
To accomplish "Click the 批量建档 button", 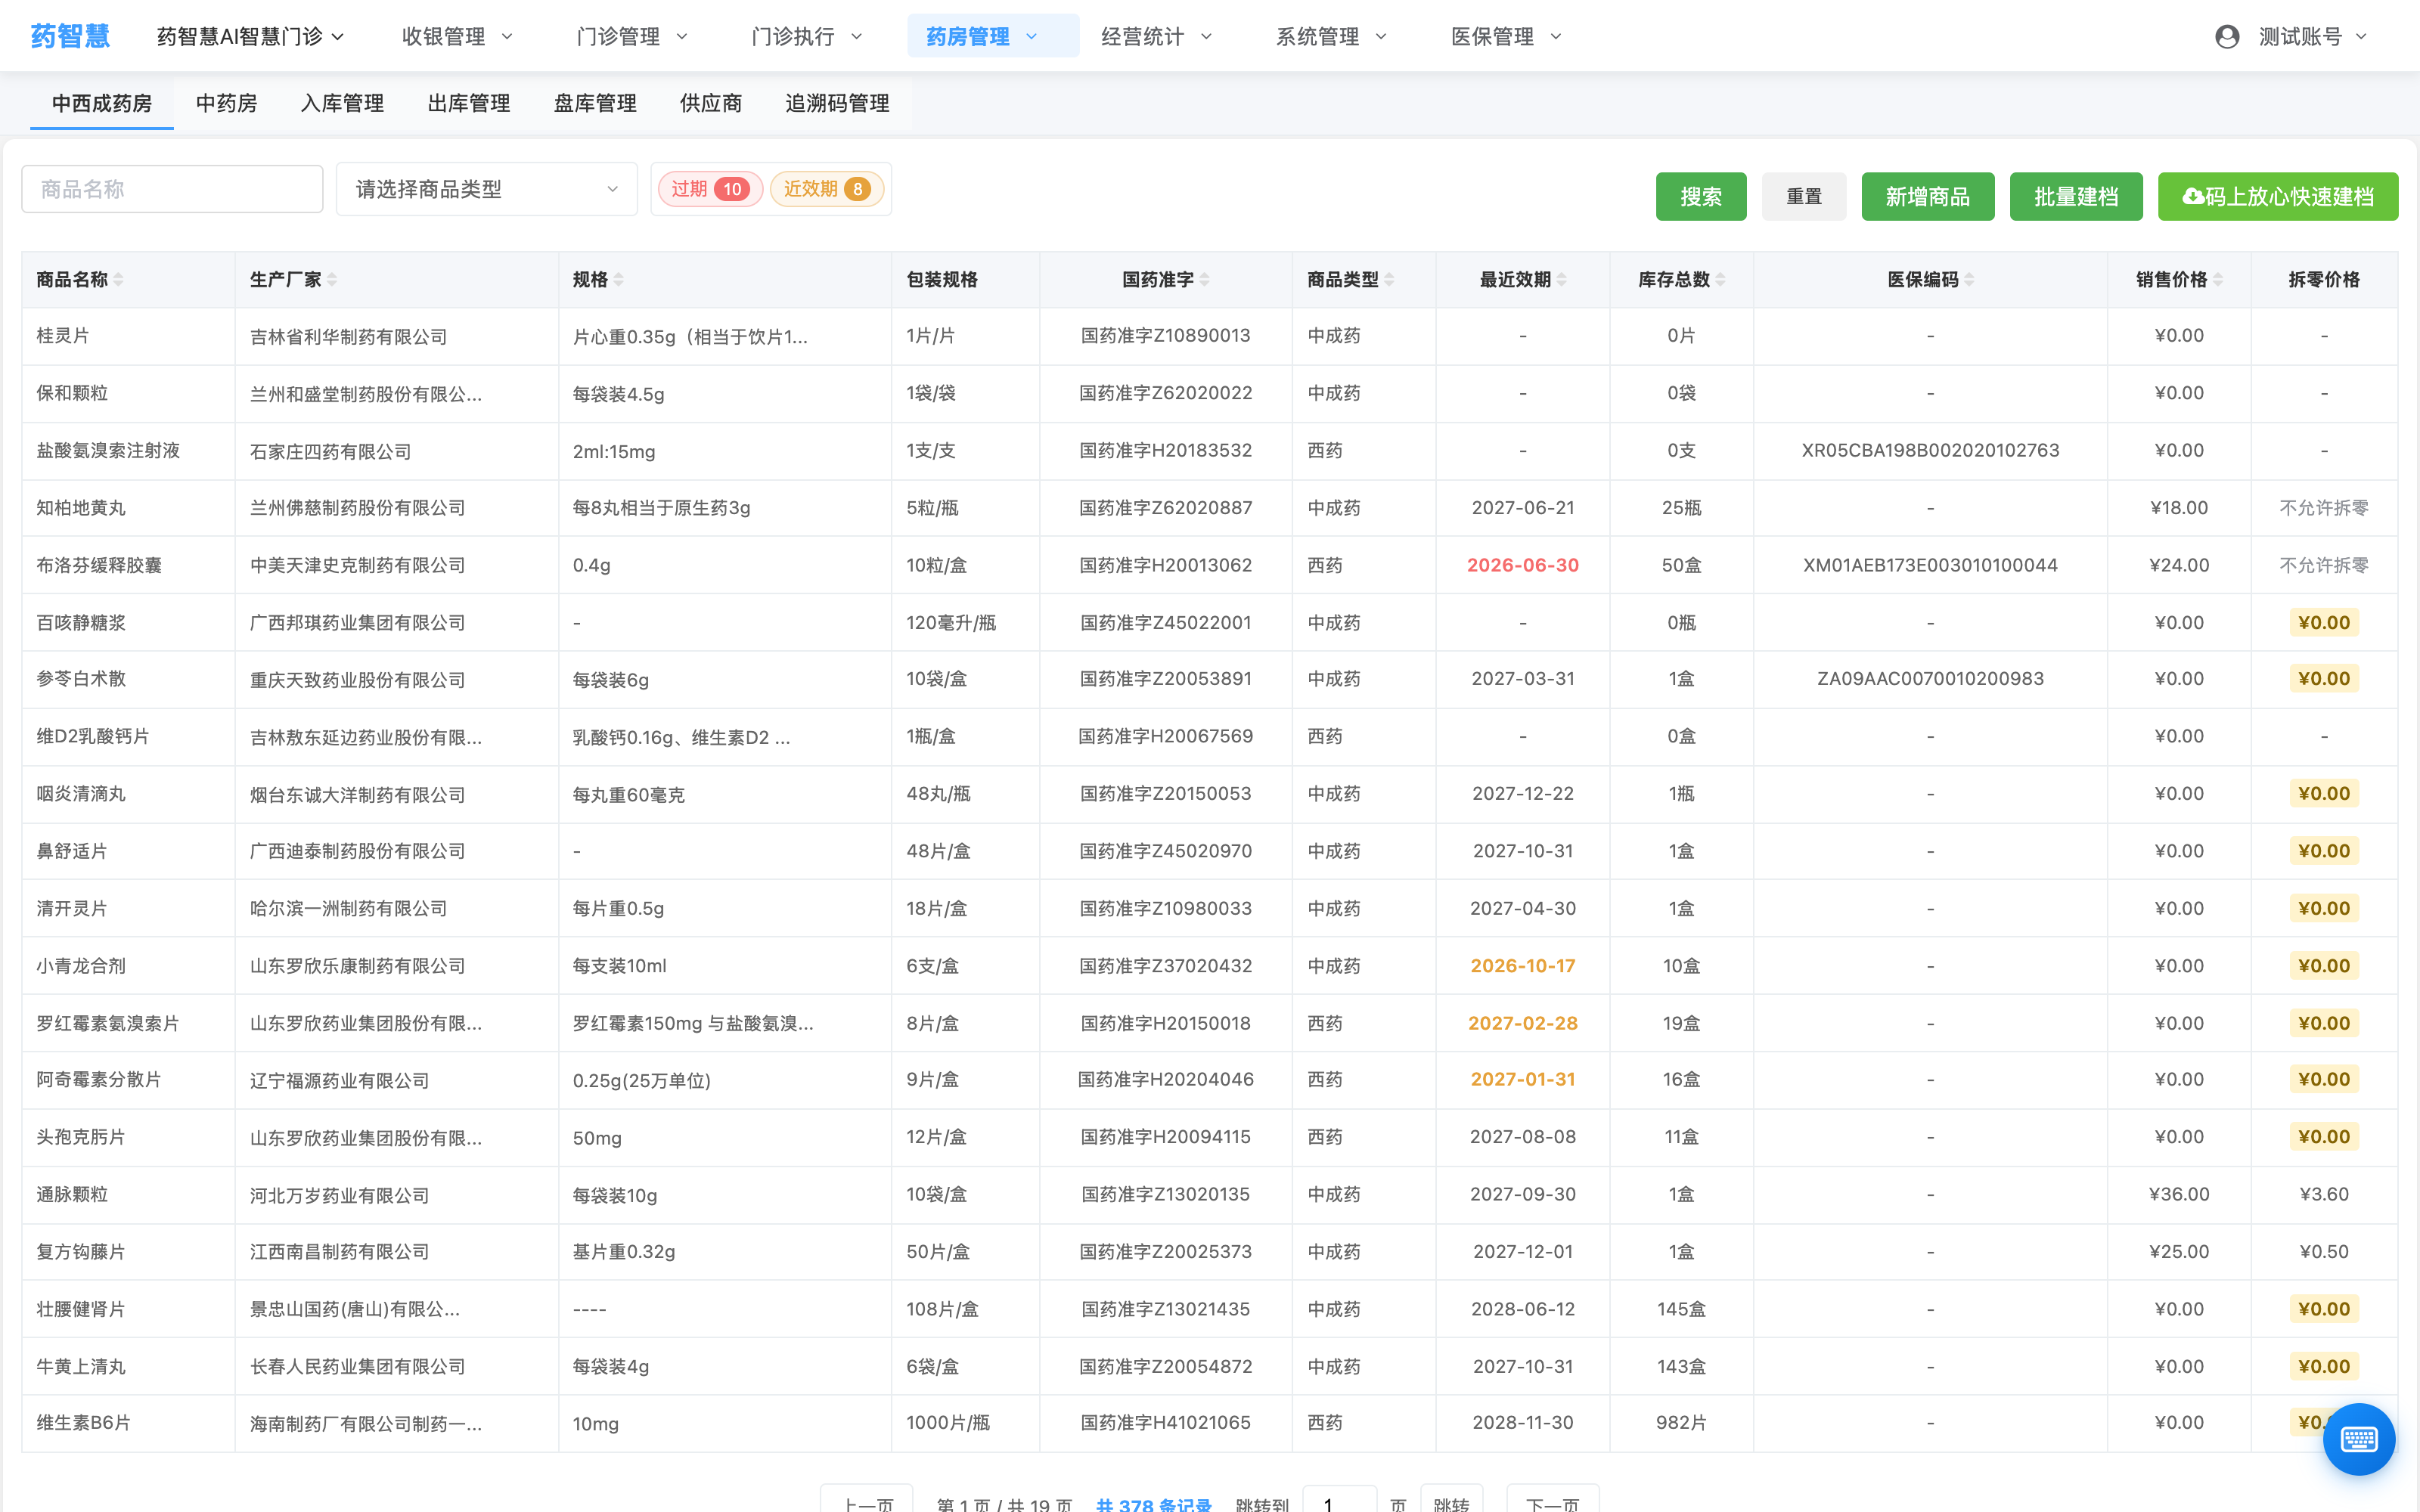I will click(2076, 196).
